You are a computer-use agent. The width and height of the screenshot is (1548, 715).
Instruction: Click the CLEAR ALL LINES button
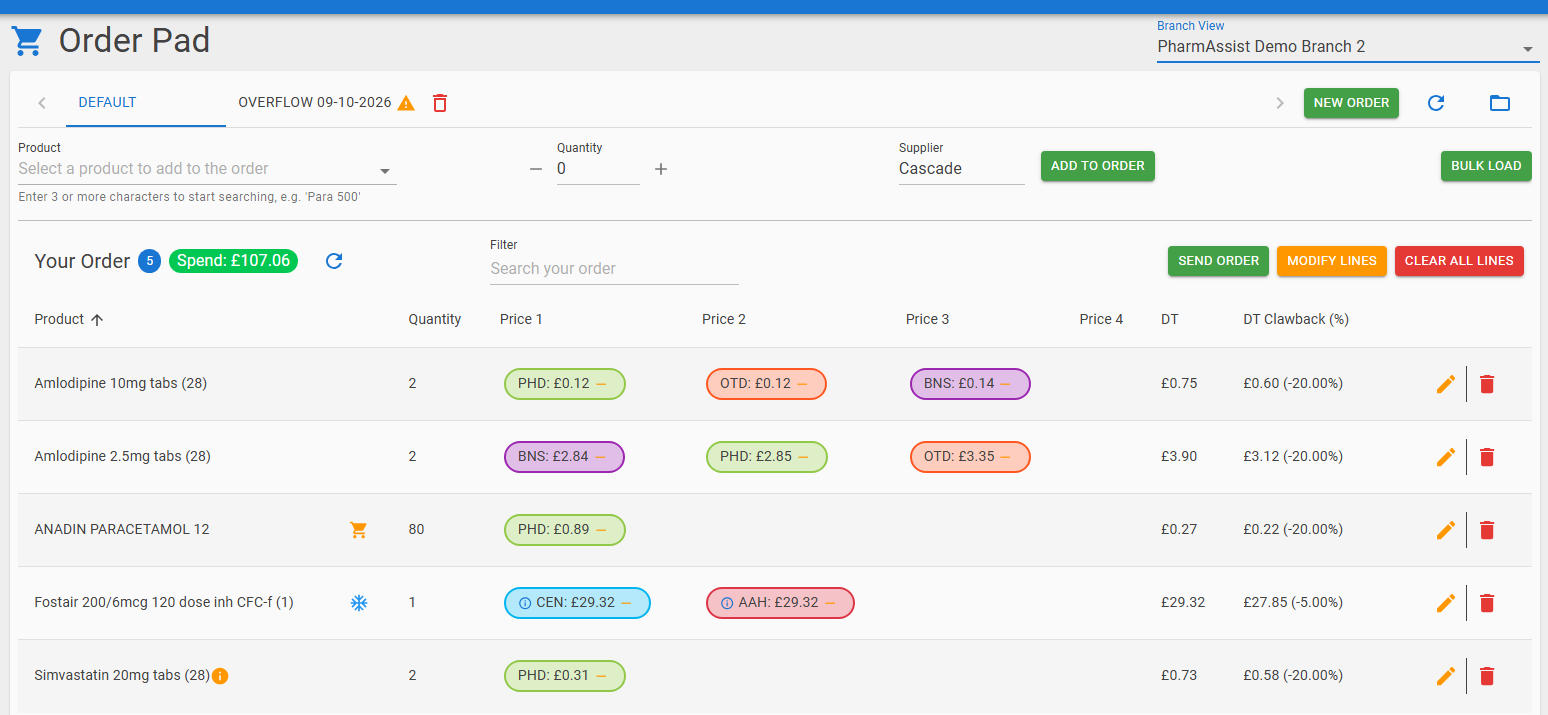pos(1459,261)
